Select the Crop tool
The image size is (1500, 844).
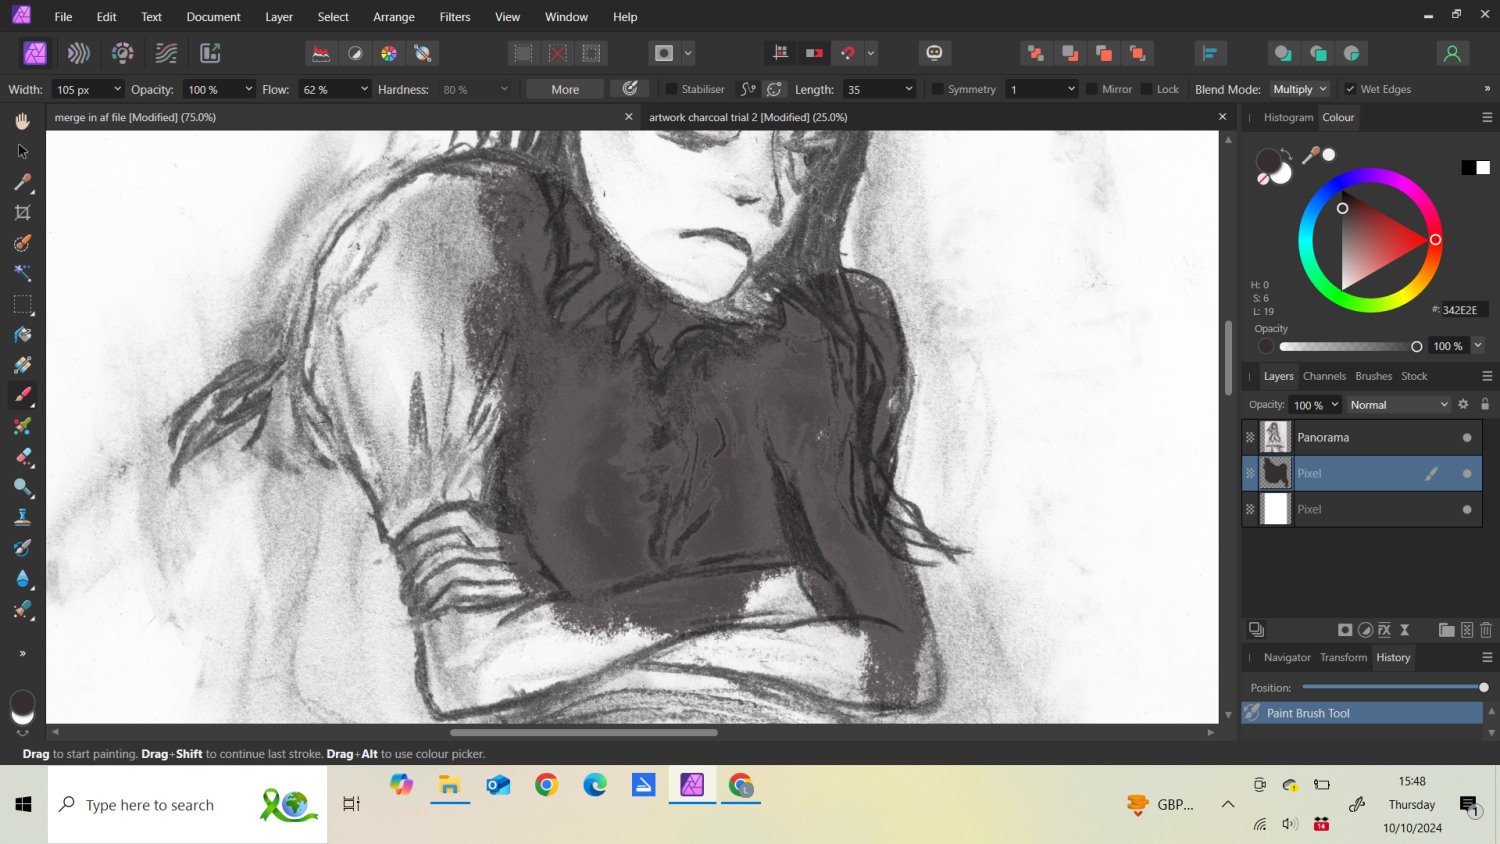[x=22, y=212]
